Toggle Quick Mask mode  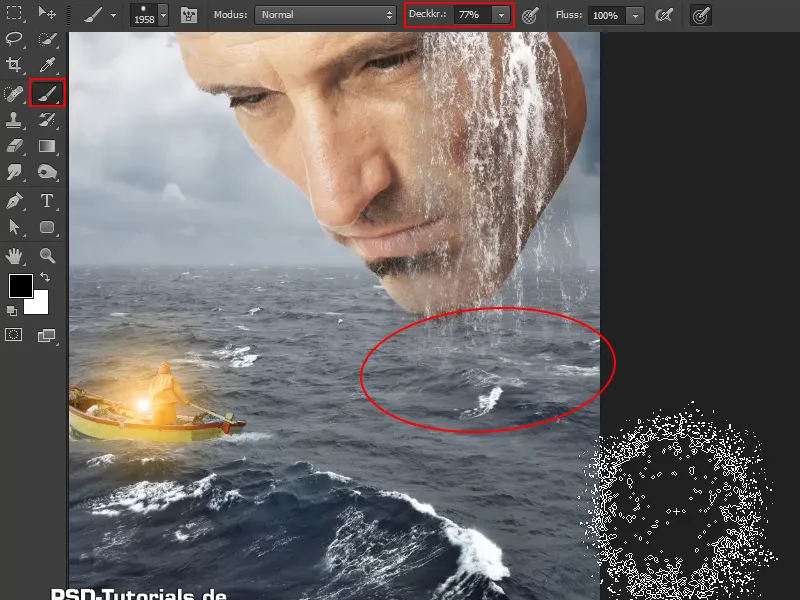pos(14,335)
